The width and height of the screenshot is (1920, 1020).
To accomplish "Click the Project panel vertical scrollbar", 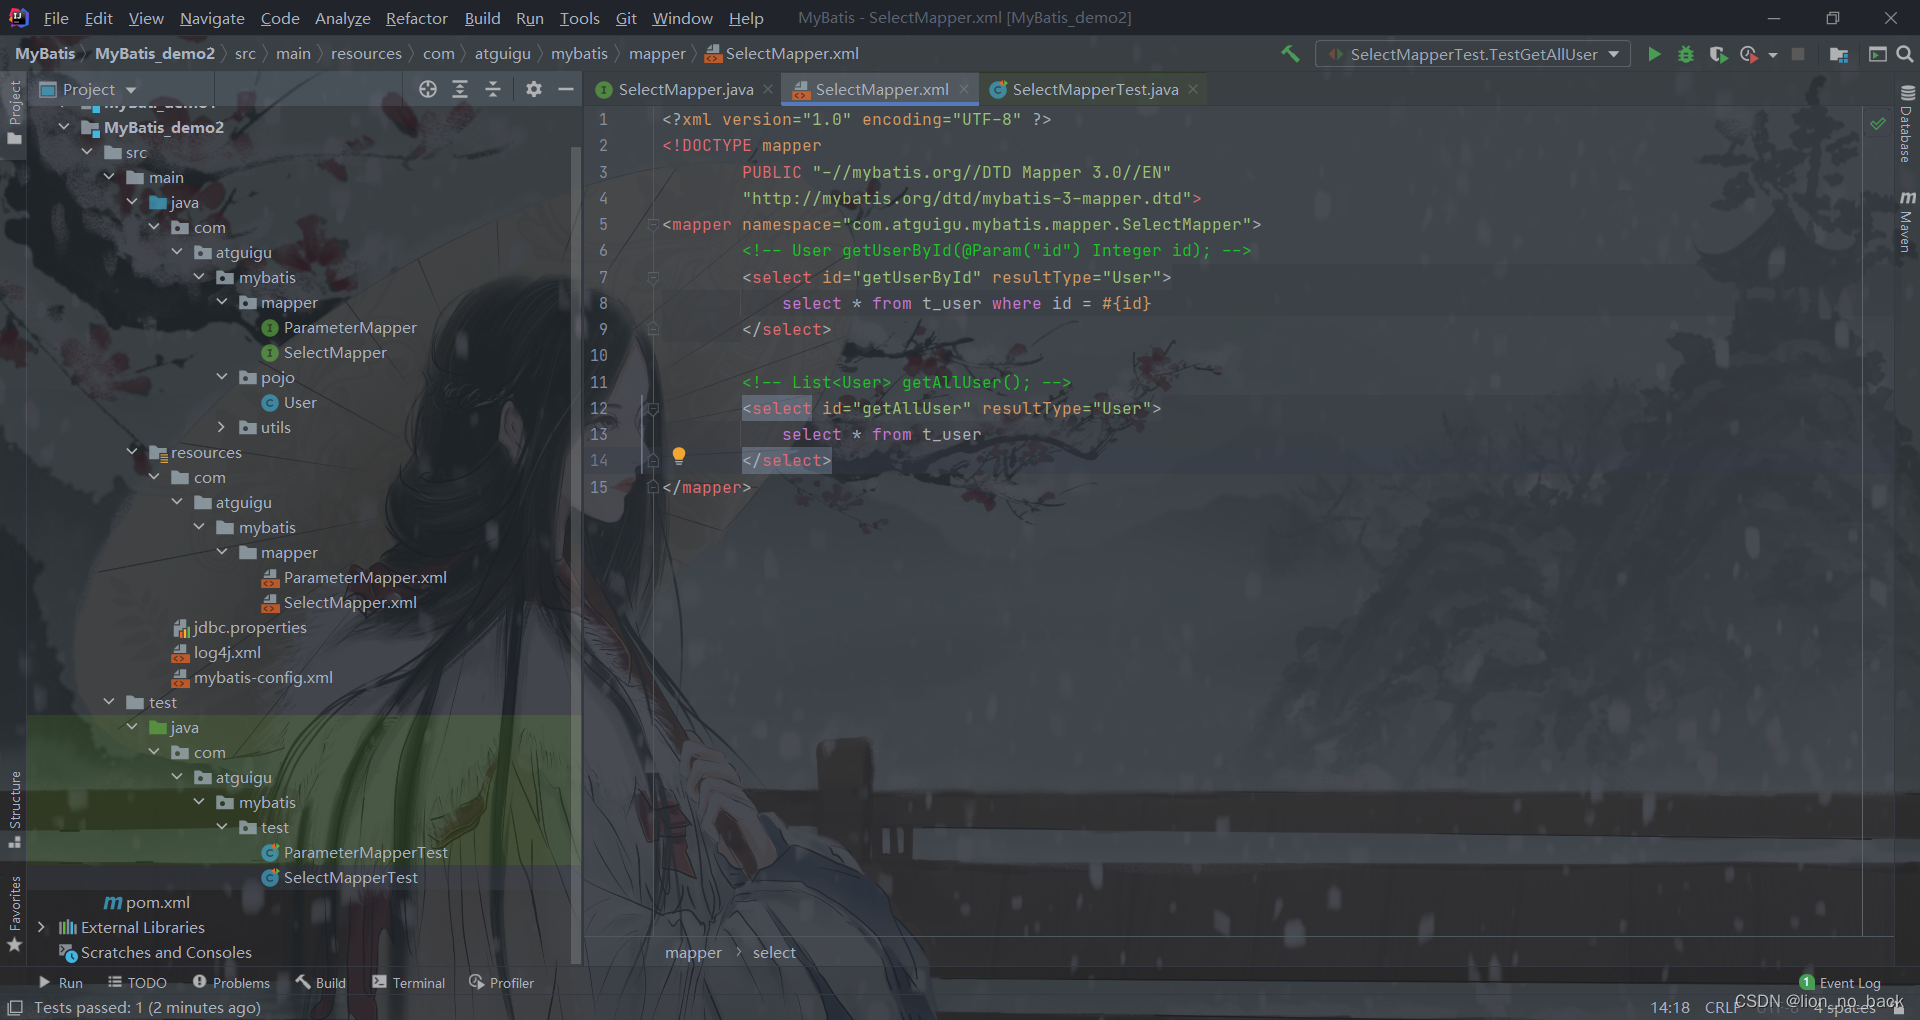I will pos(575,555).
